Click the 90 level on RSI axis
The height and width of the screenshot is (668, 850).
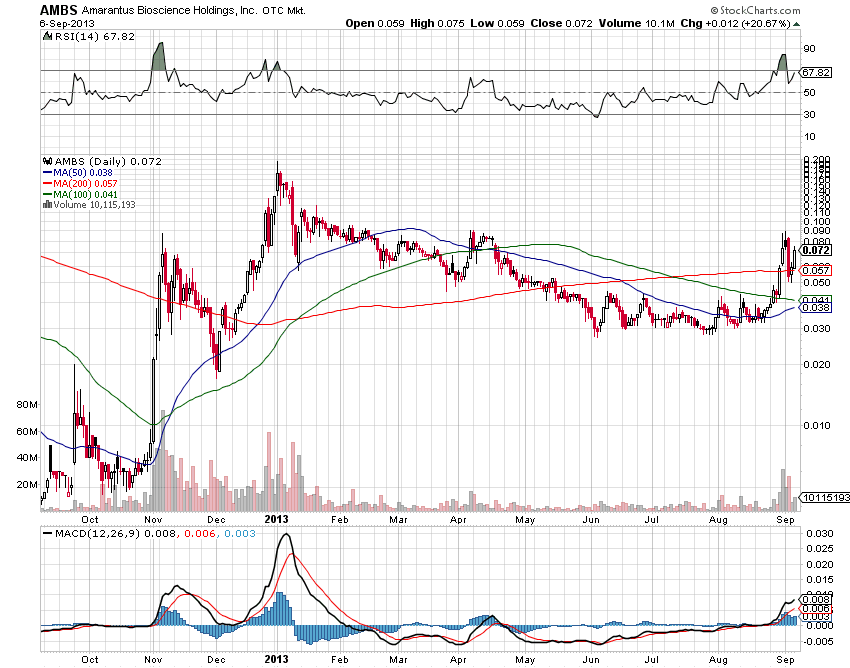coord(809,49)
